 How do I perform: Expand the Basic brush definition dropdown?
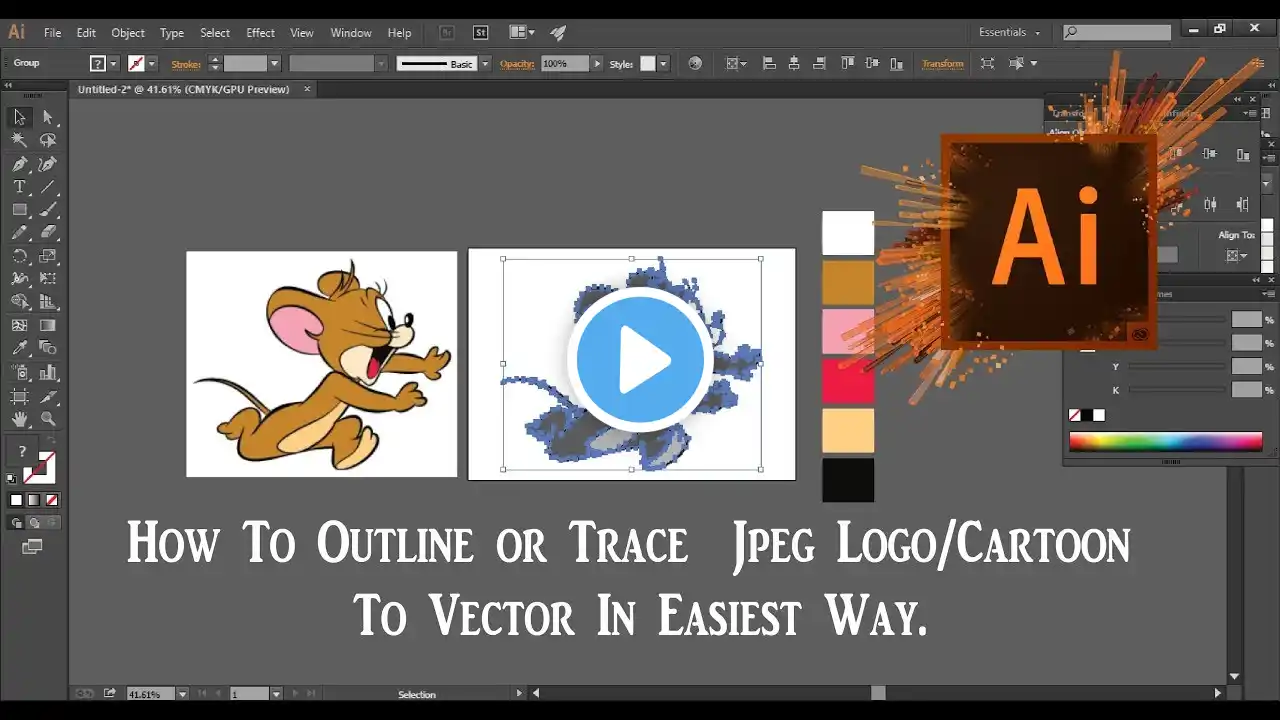pos(485,64)
